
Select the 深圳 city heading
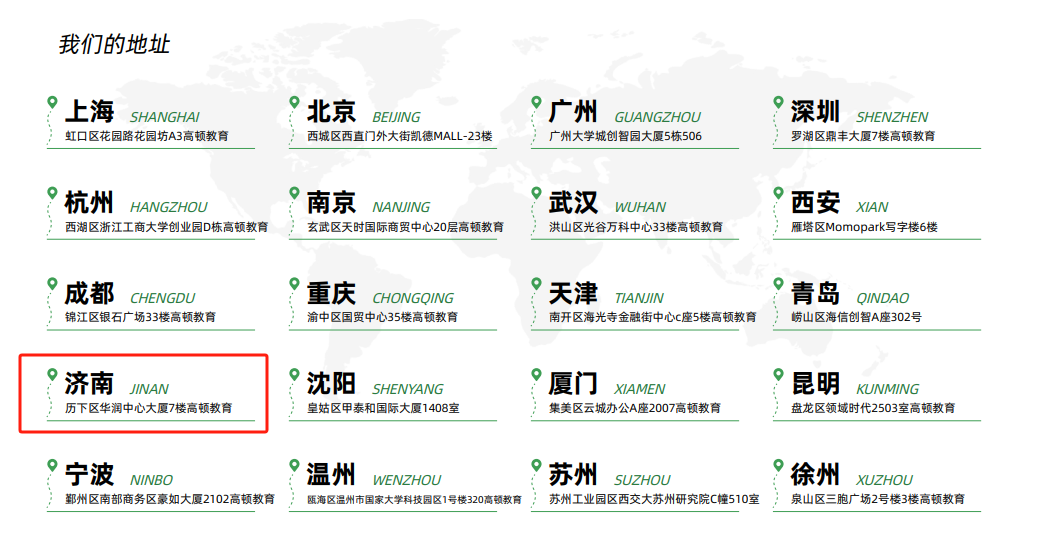coord(816,111)
